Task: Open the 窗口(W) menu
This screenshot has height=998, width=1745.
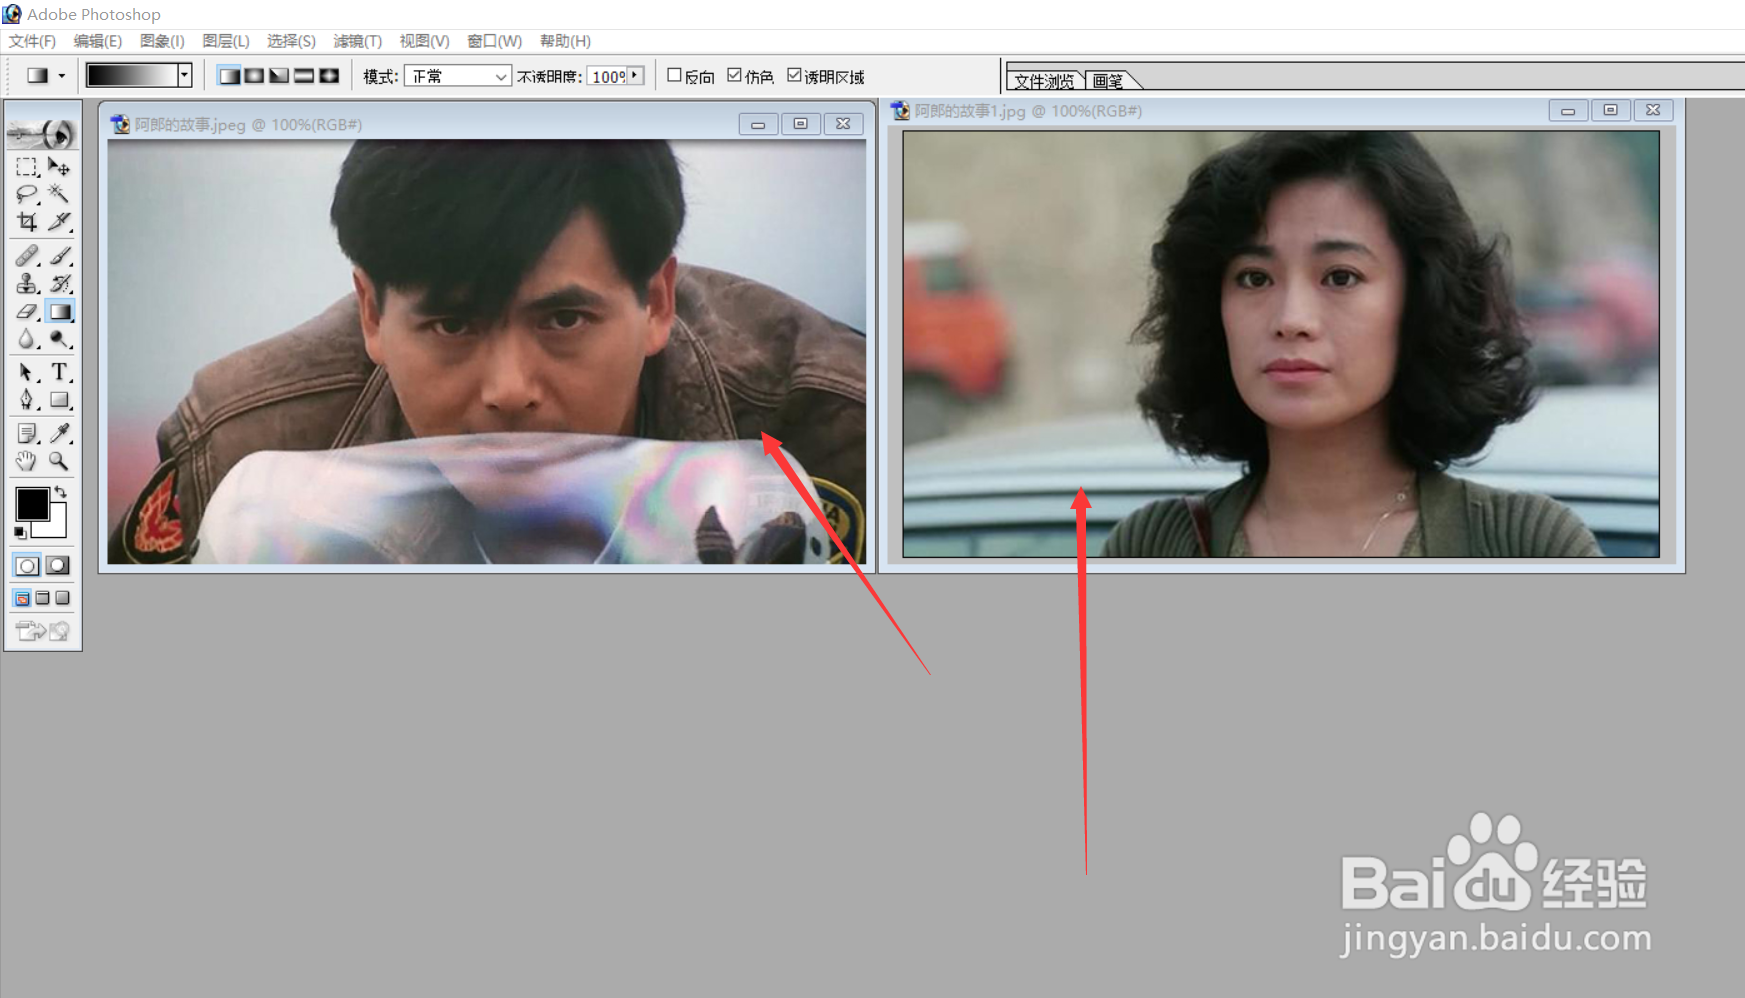Action: tap(494, 41)
